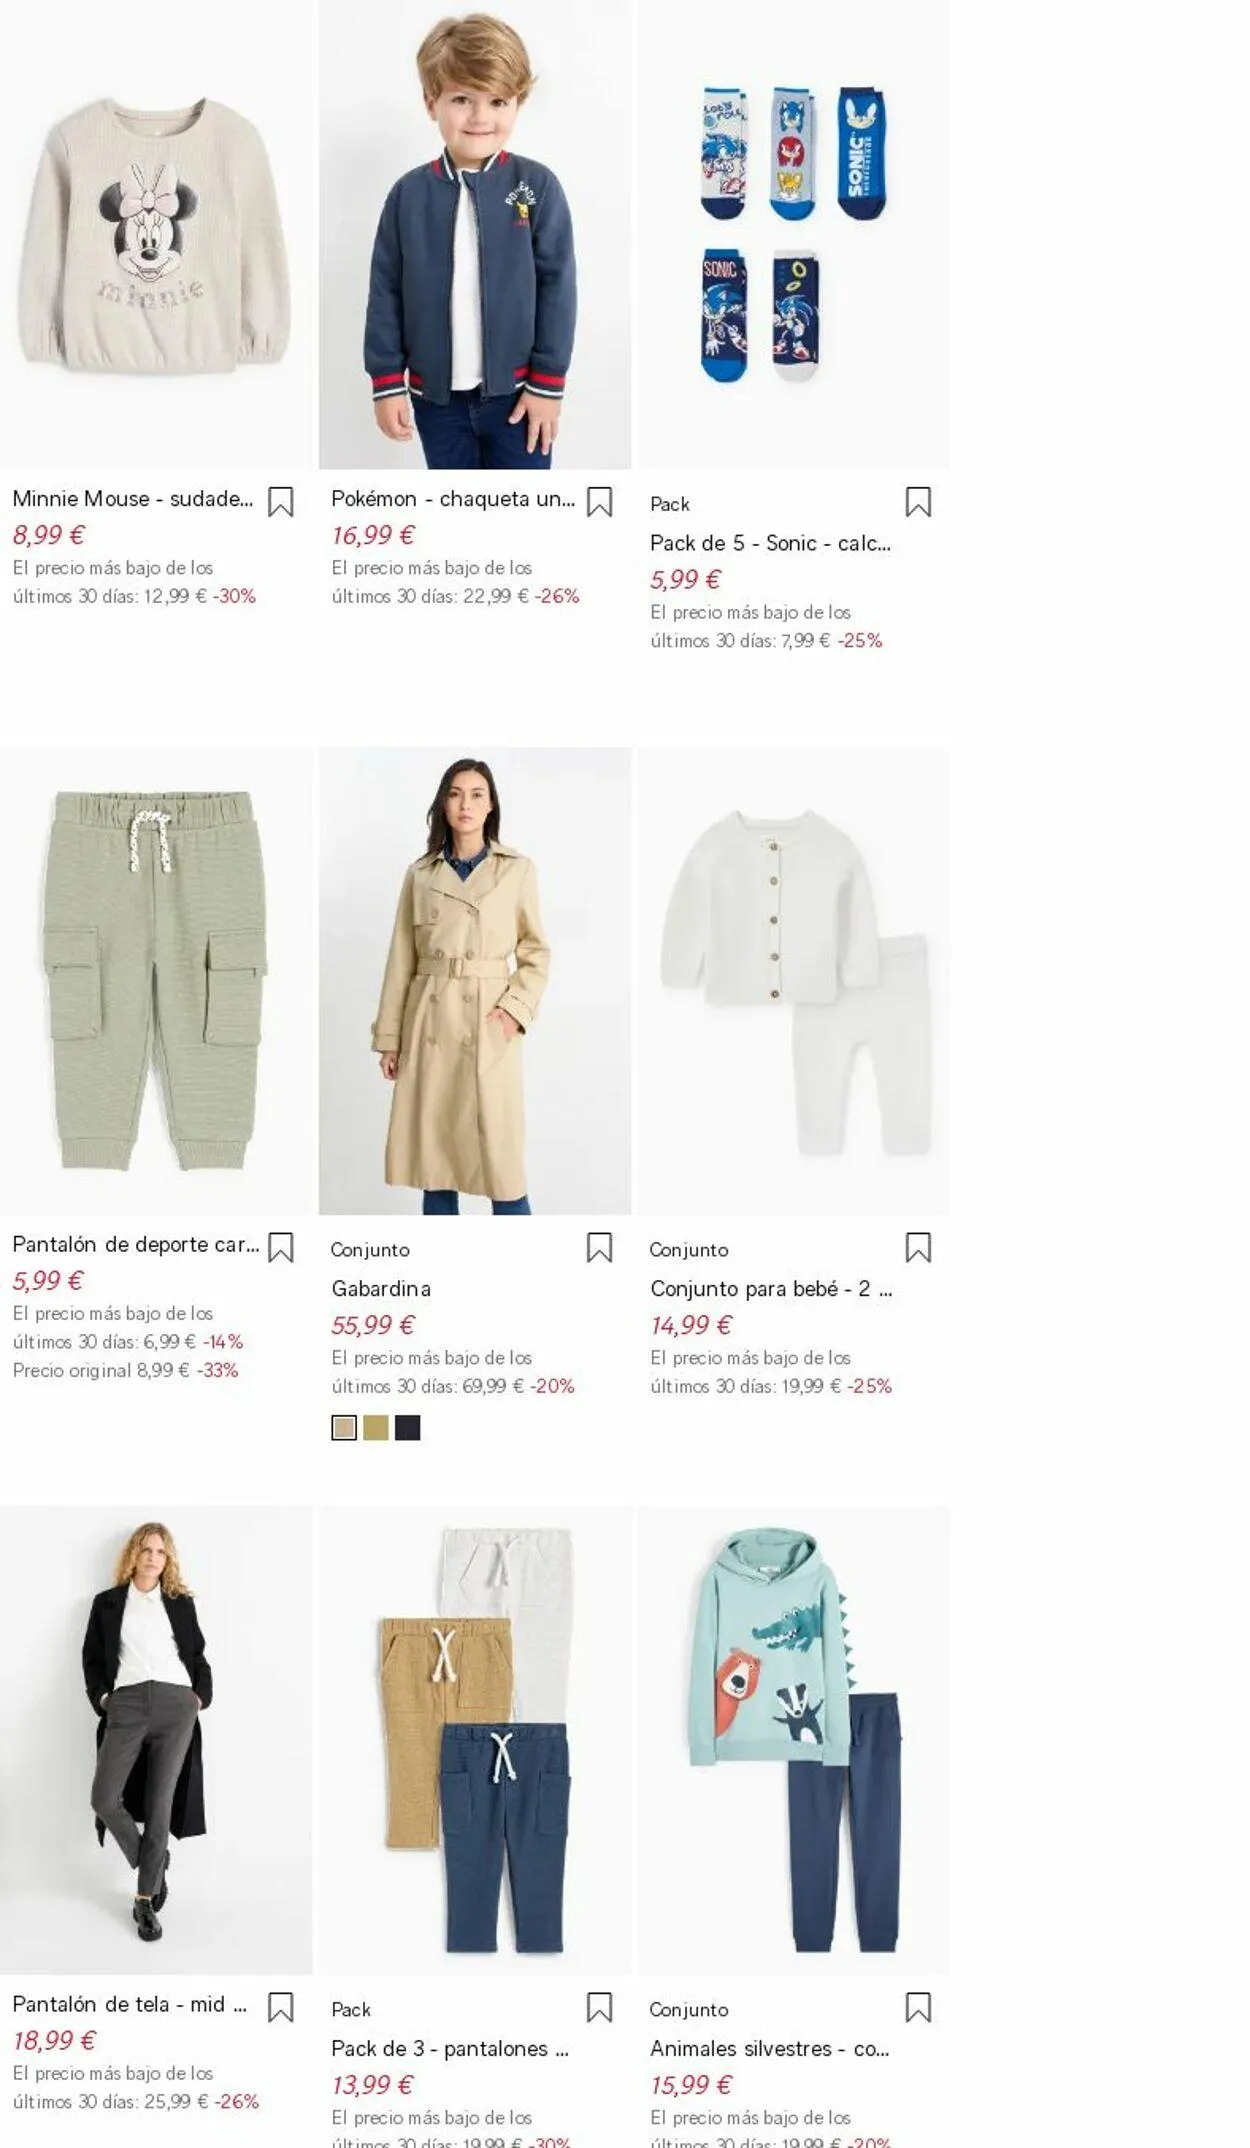Open Pack de 5 Sonic socks link

point(770,543)
